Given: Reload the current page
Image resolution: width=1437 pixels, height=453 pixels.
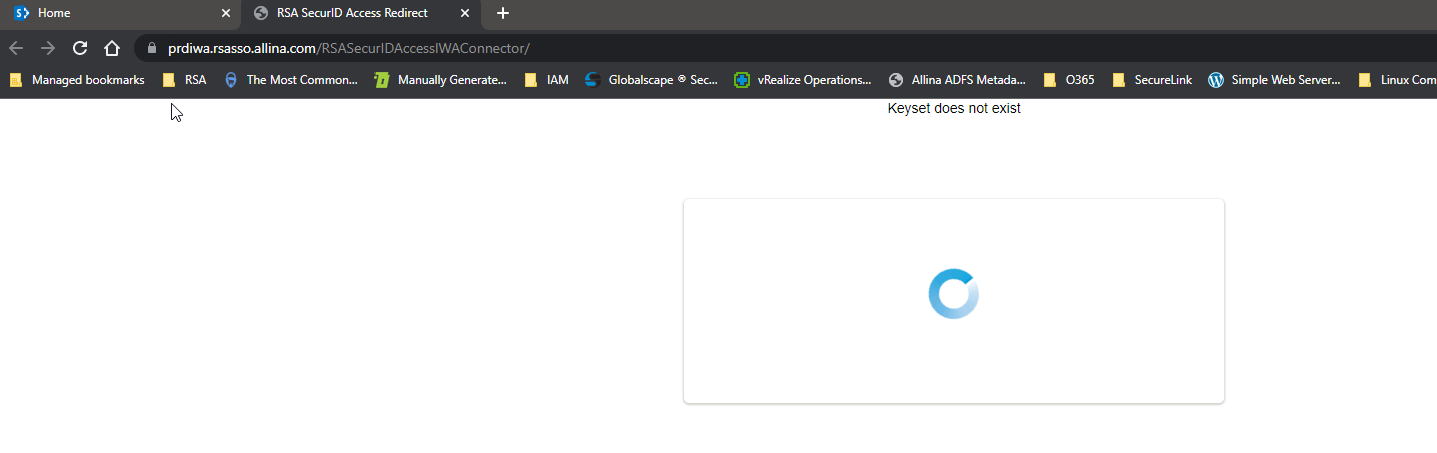Looking at the screenshot, I should click(x=80, y=48).
